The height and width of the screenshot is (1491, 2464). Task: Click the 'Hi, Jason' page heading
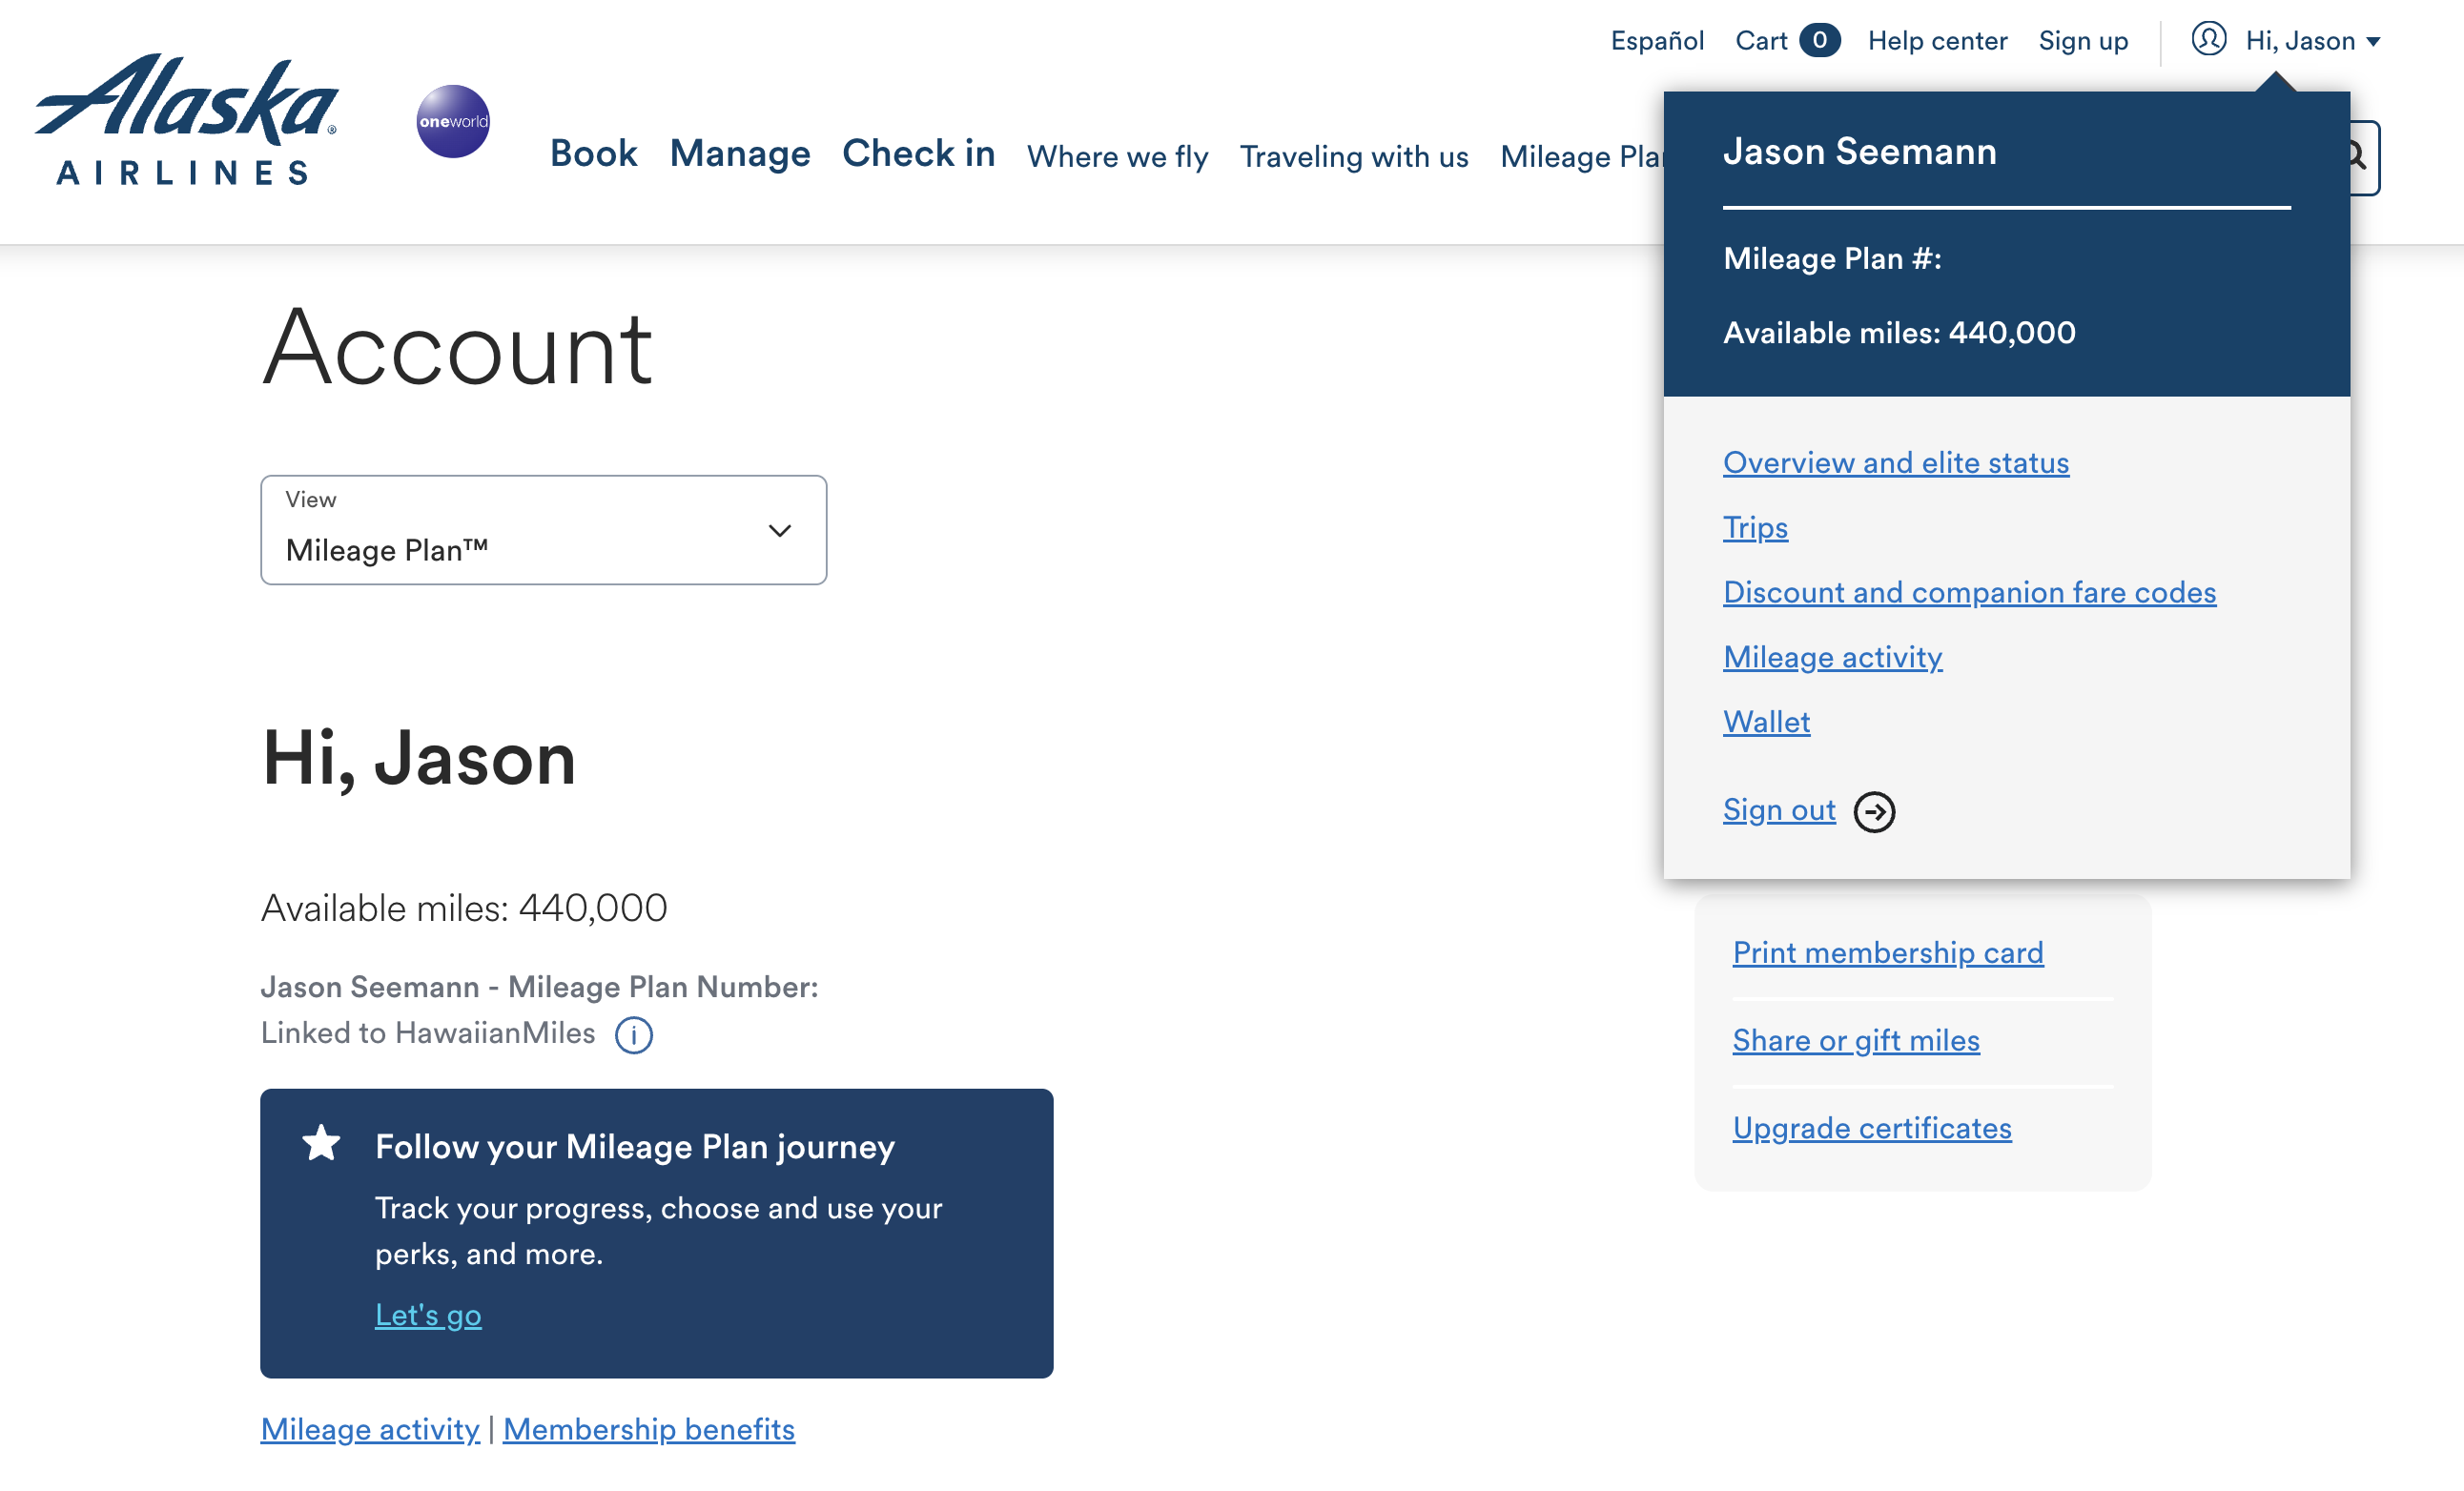click(419, 758)
